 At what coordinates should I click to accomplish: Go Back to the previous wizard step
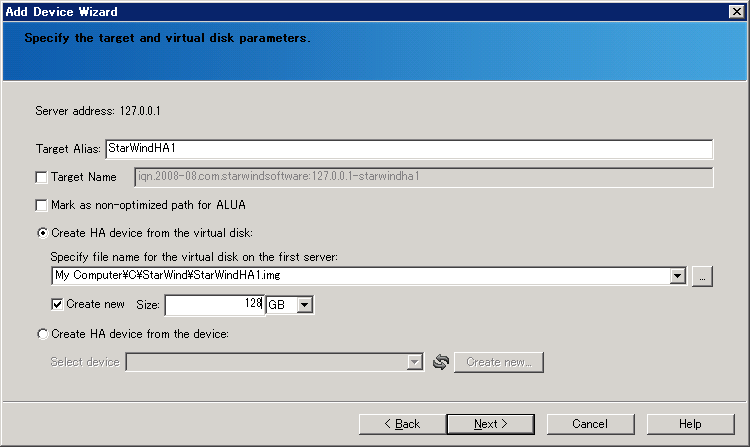click(x=402, y=424)
